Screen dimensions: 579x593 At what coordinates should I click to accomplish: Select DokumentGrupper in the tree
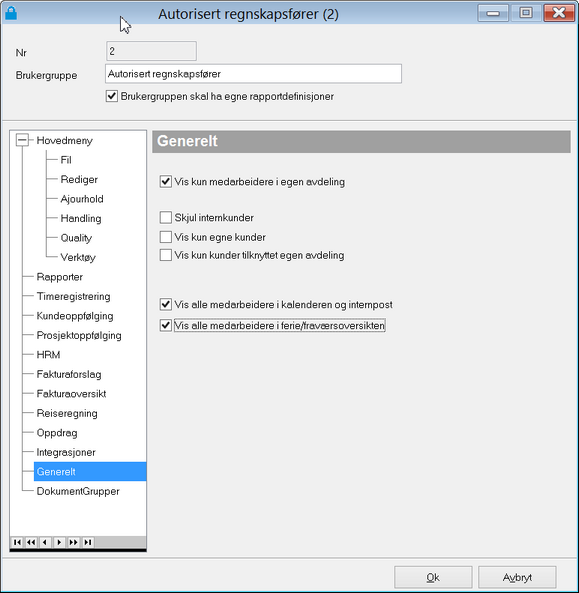click(78, 491)
